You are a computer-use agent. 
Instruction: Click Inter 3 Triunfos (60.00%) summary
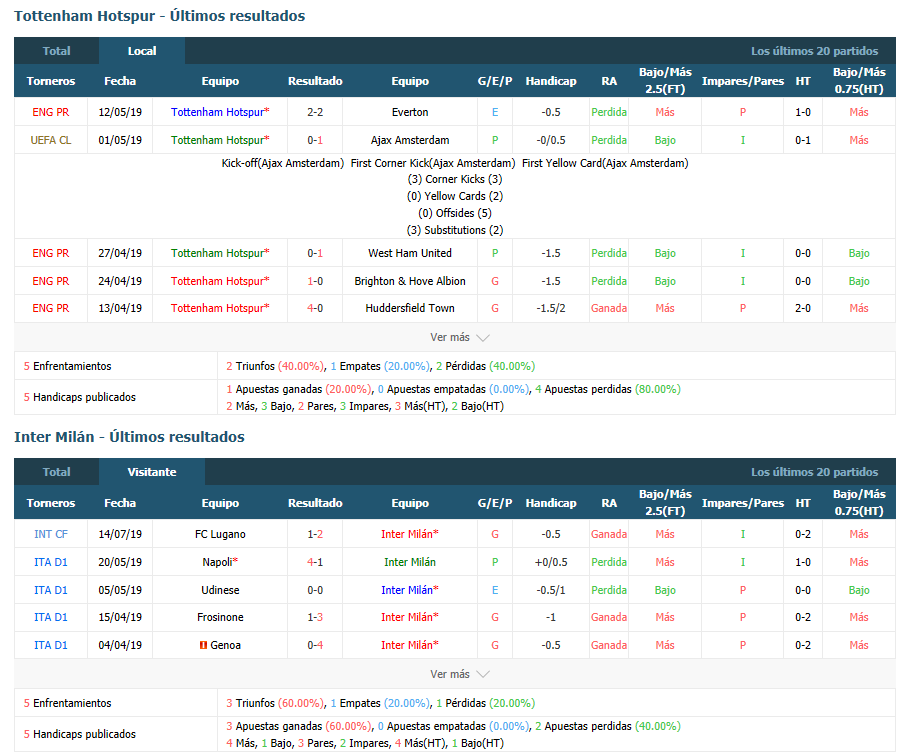click(275, 704)
